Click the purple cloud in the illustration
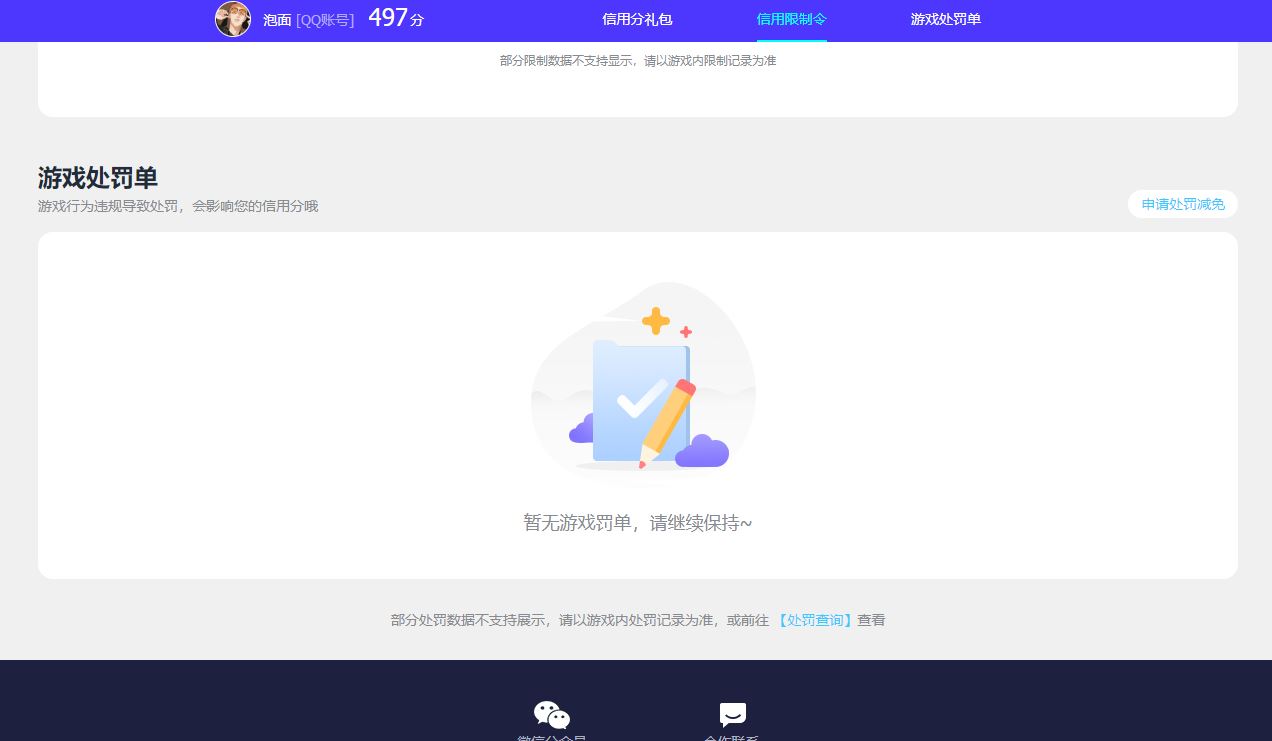The width and height of the screenshot is (1272, 741). [x=702, y=453]
